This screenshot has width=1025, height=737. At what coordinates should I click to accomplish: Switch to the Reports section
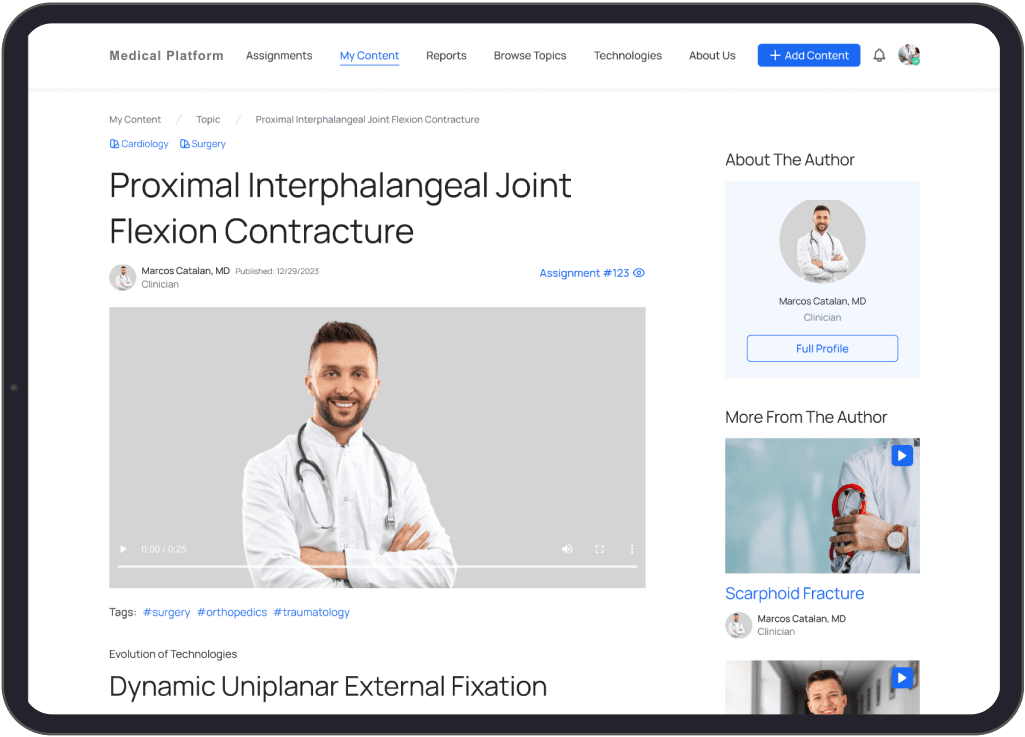click(x=446, y=55)
